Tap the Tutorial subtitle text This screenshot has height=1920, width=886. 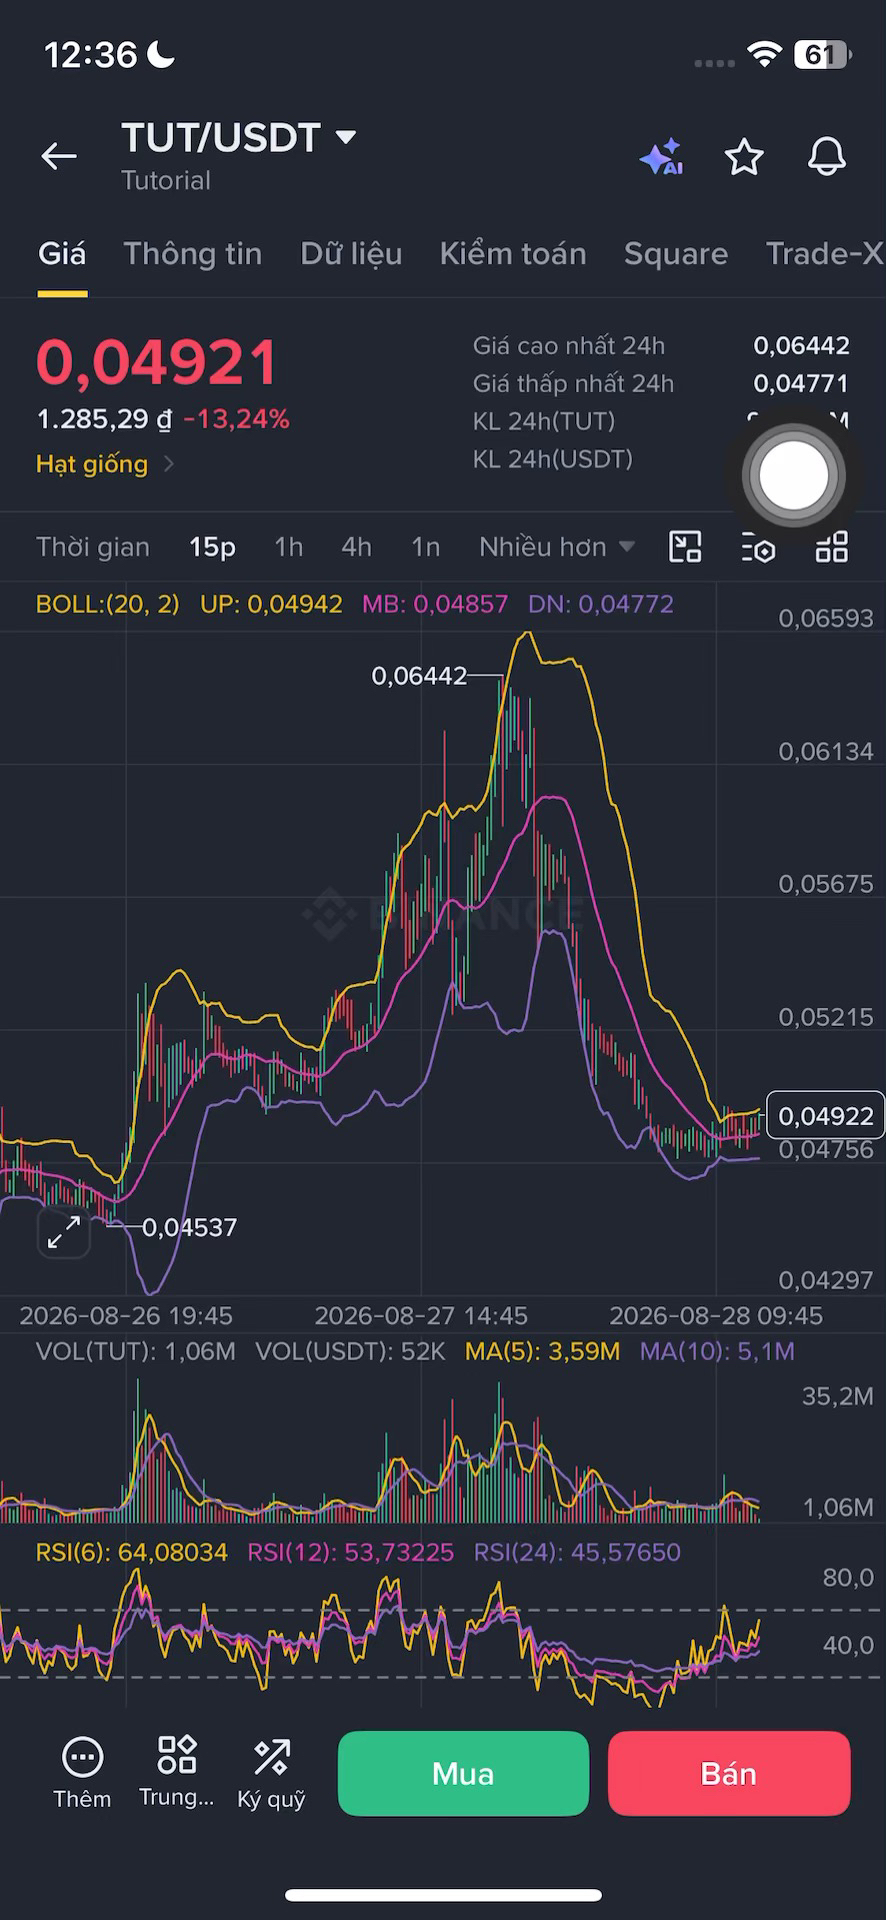[x=166, y=181]
